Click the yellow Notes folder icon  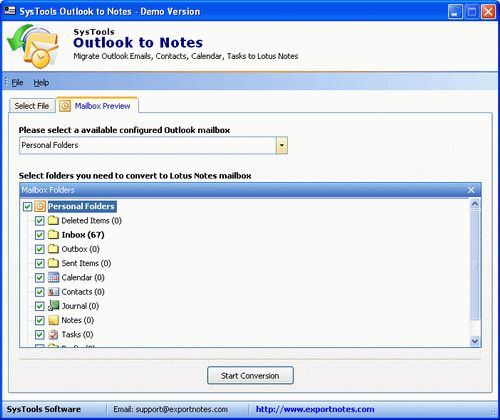coord(53,320)
